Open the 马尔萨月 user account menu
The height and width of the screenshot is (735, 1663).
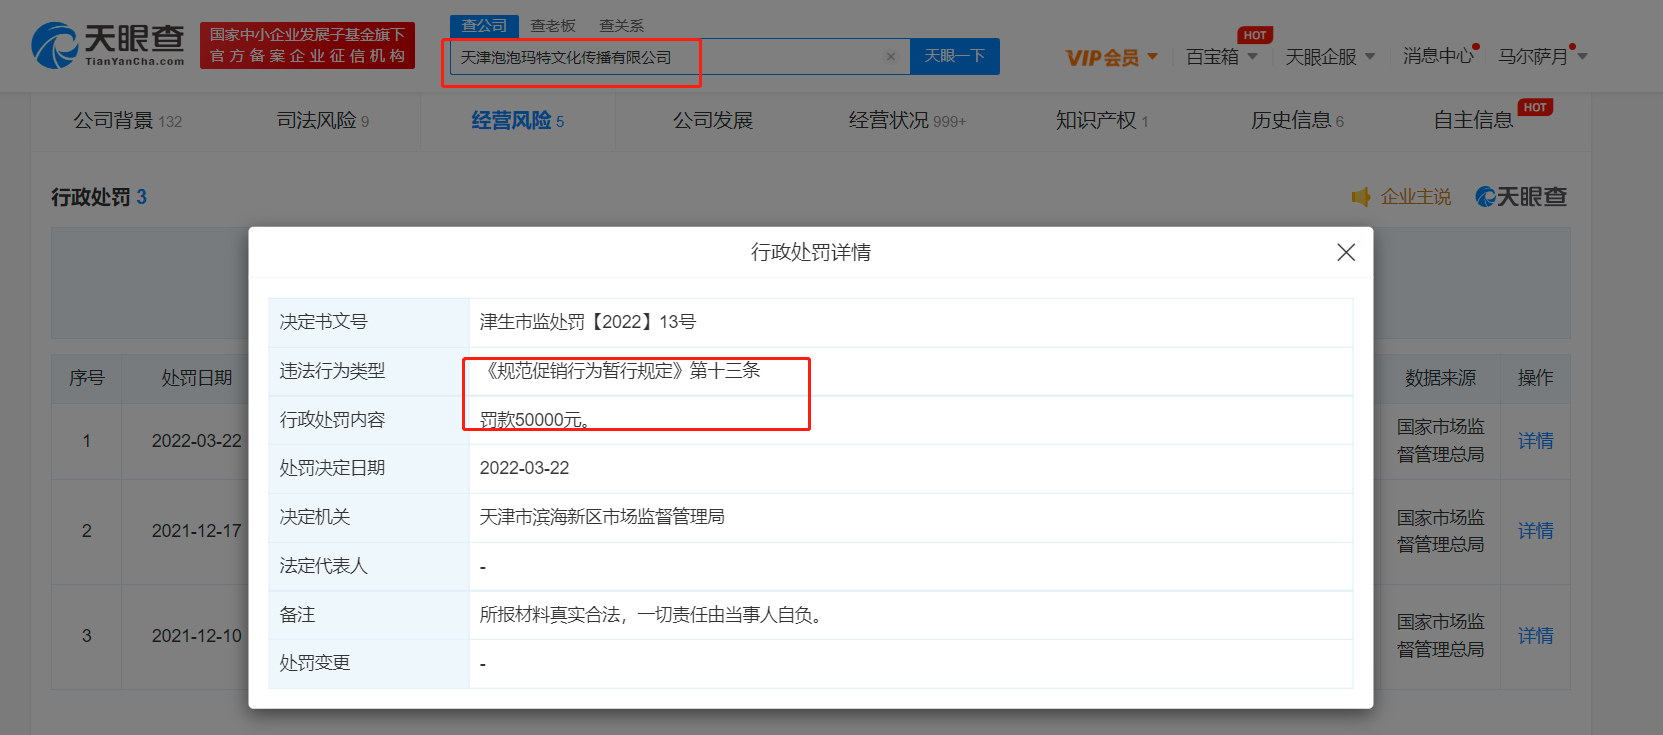click(x=1541, y=57)
